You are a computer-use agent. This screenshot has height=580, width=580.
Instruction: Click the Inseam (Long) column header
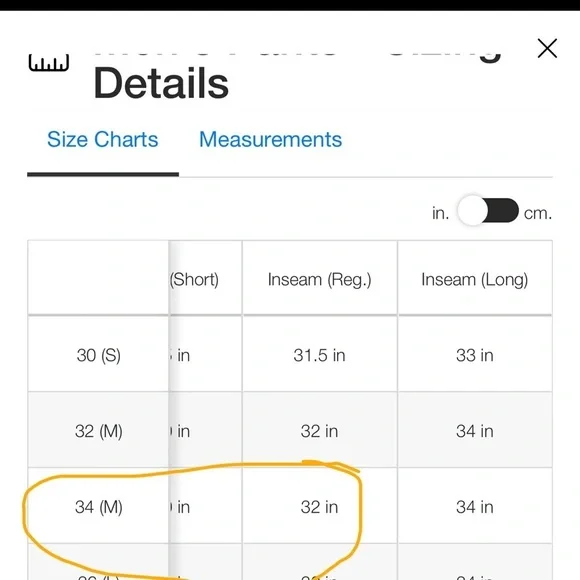point(475,279)
